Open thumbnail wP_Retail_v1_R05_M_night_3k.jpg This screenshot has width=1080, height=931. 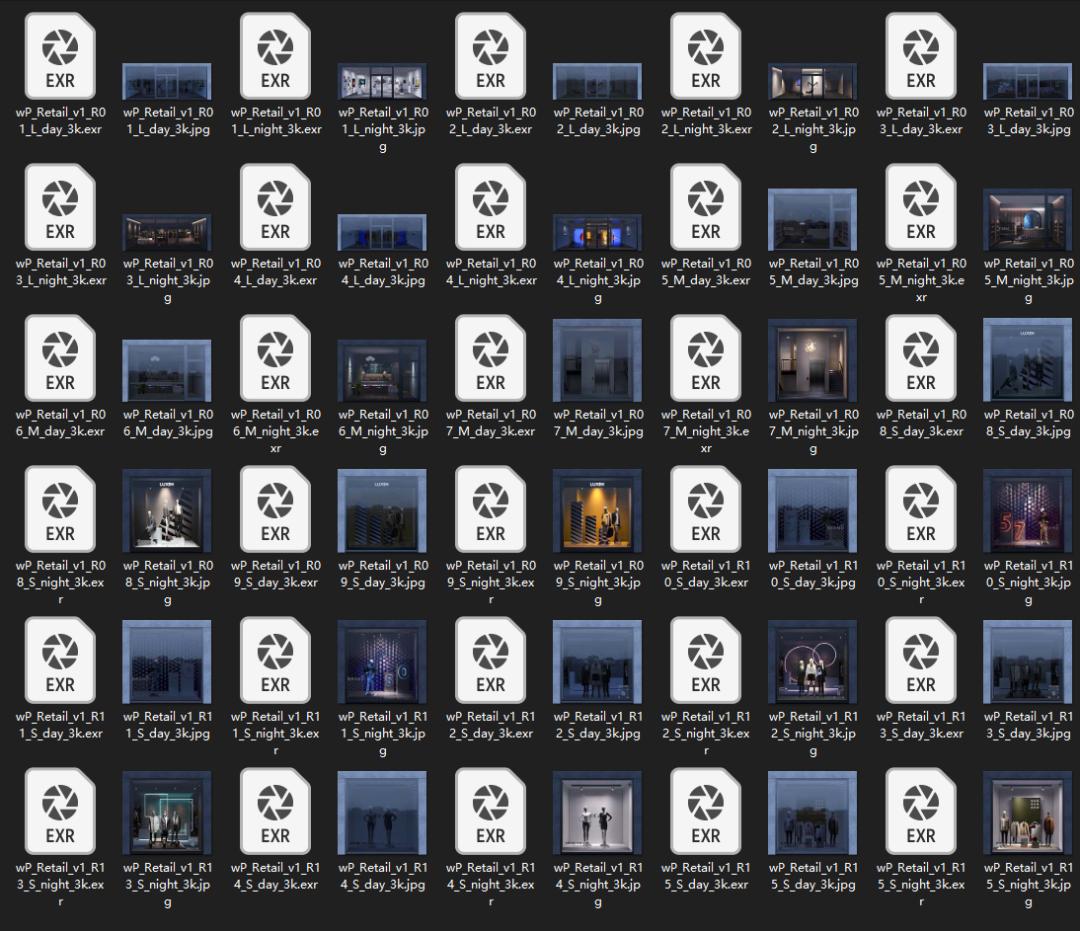tap(1028, 220)
